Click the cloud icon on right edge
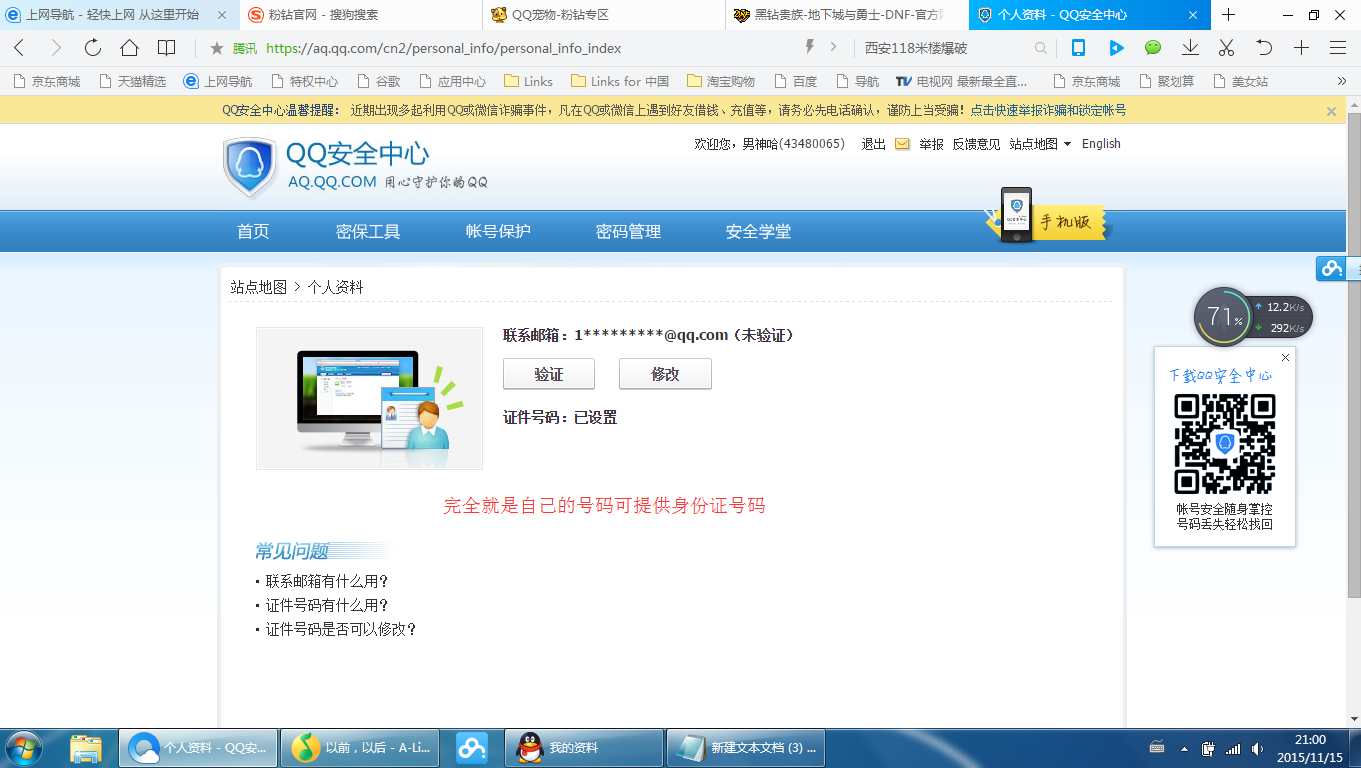The image size is (1361, 768). click(1331, 268)
